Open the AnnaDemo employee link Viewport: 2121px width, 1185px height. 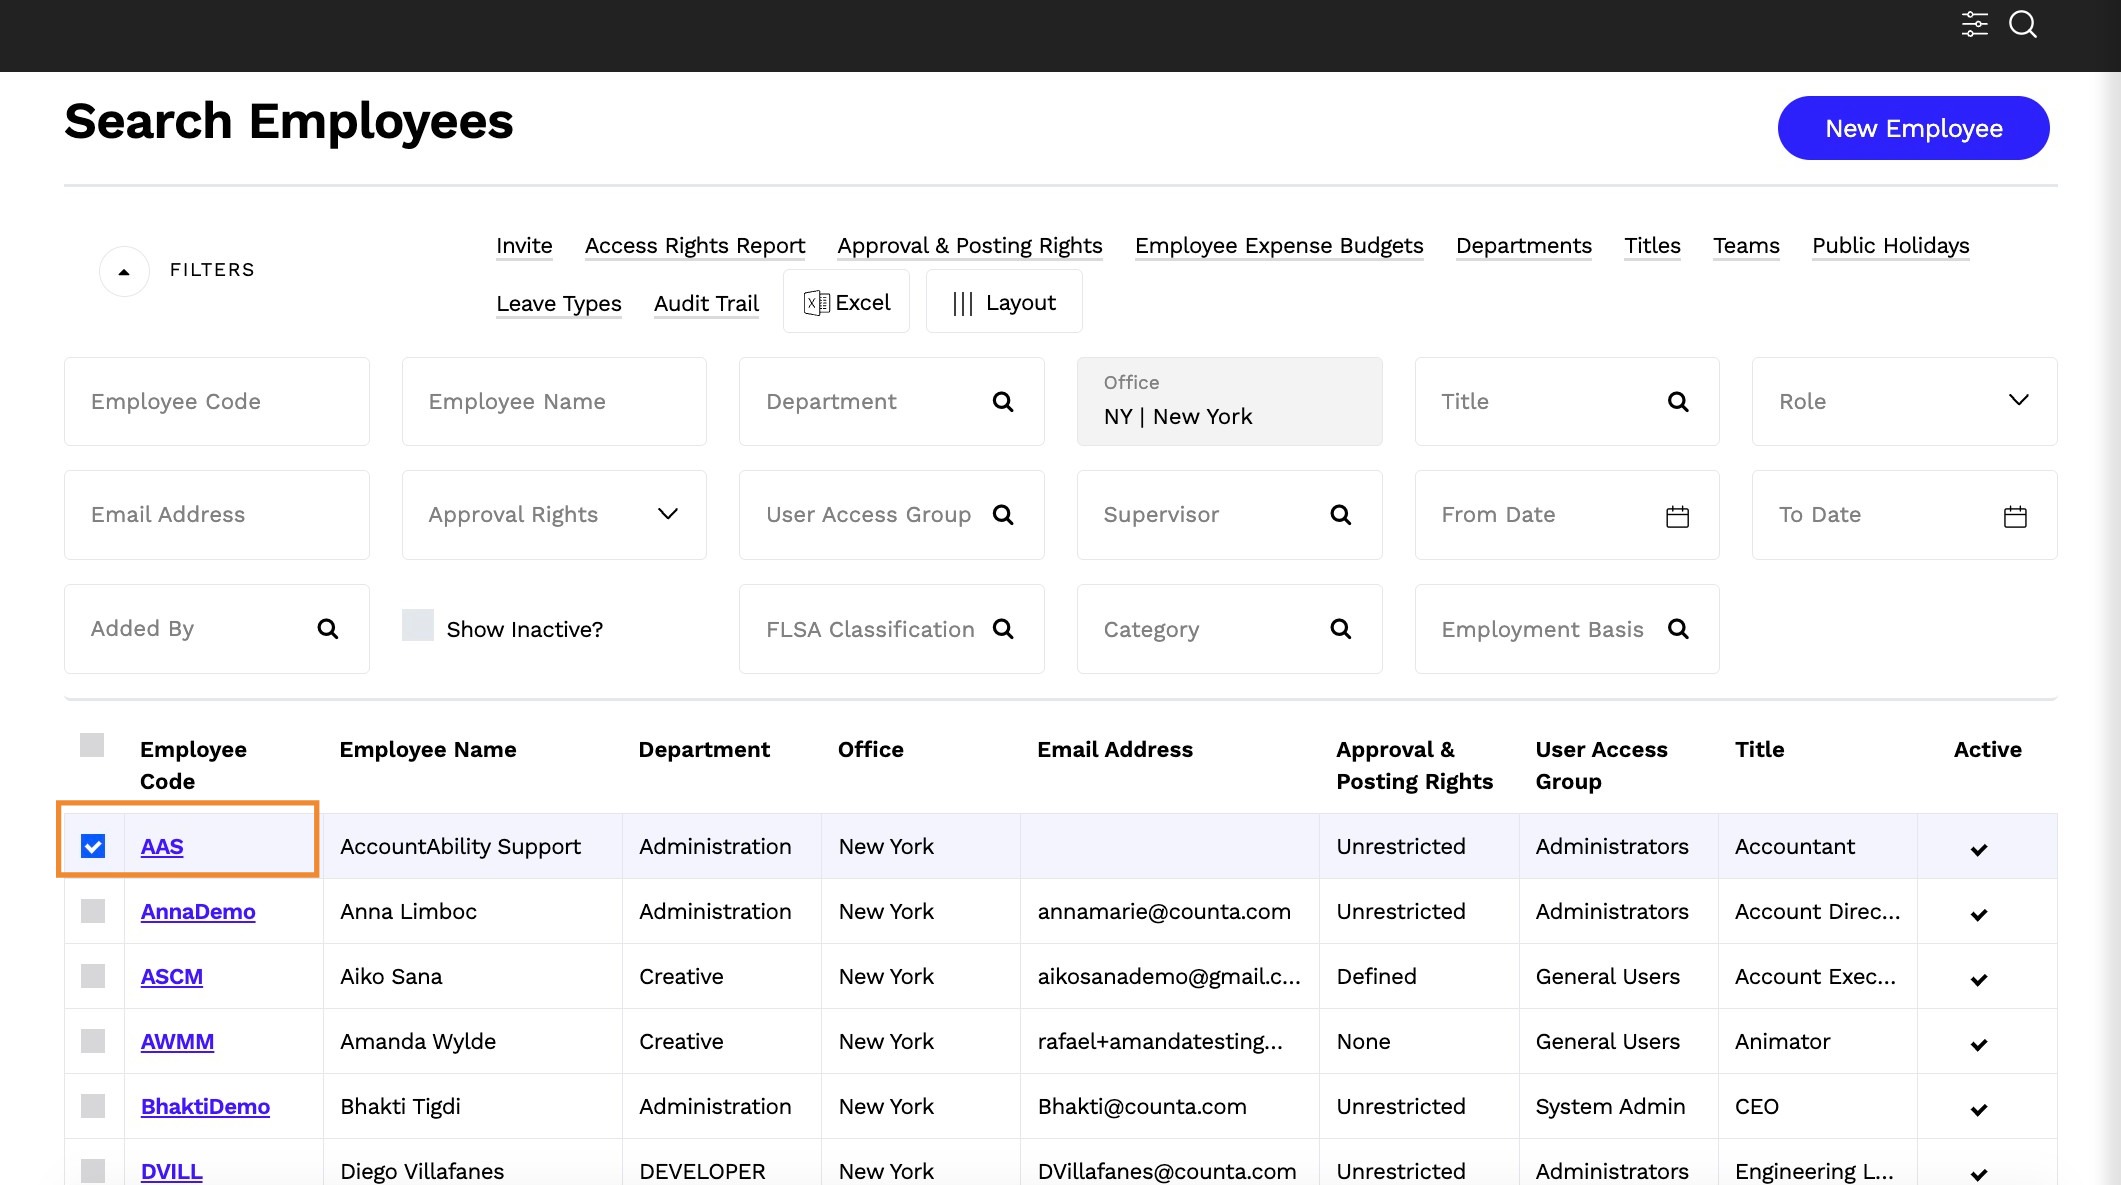click(x=198, y=912)
